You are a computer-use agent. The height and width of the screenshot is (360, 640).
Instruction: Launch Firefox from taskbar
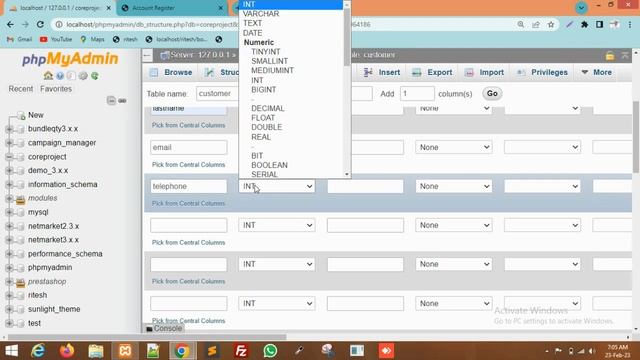click(67, 351)
